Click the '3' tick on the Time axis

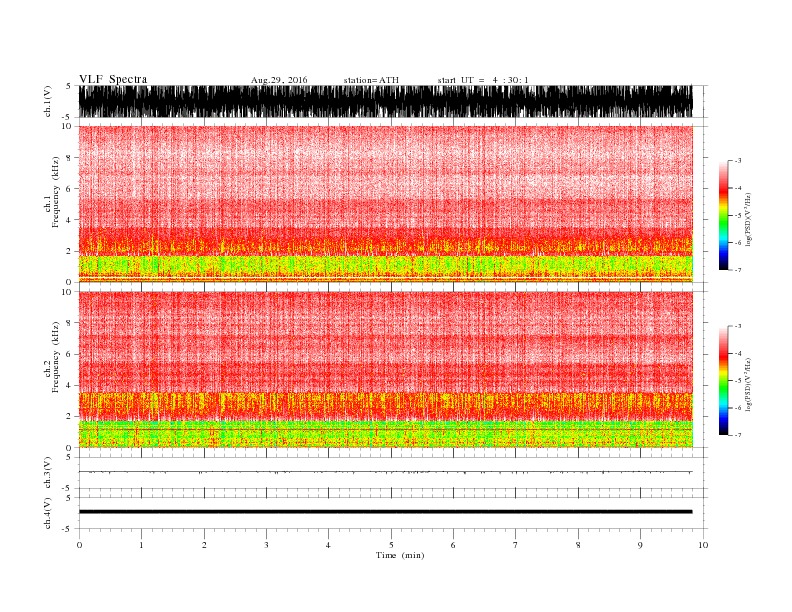click(266, 545)
